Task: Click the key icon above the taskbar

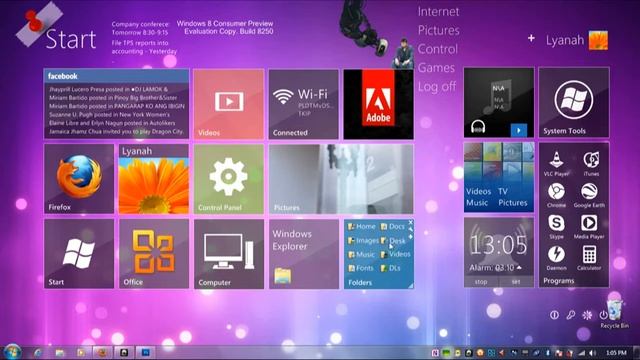Action: tap(571, 315)
